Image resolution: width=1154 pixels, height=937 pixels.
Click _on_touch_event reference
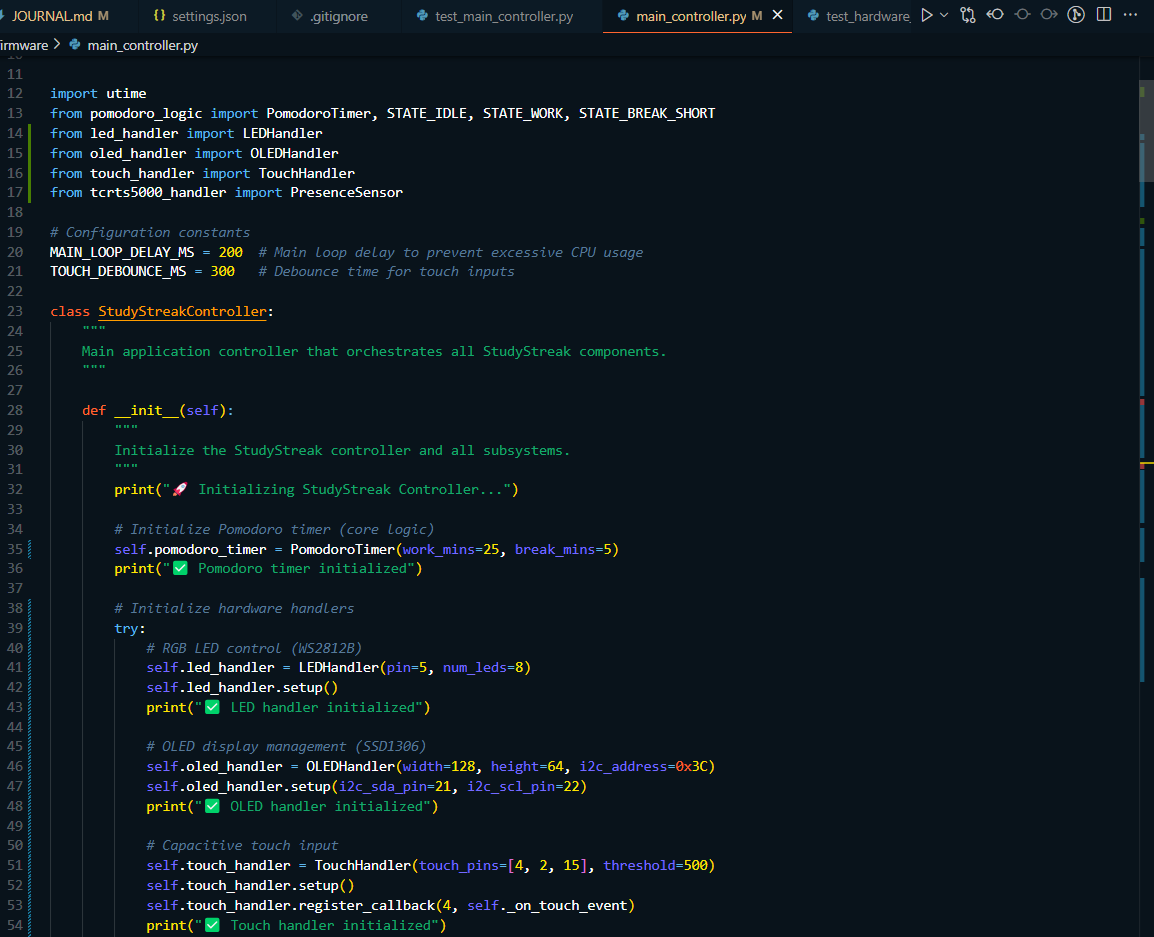[x=565, y=905]
